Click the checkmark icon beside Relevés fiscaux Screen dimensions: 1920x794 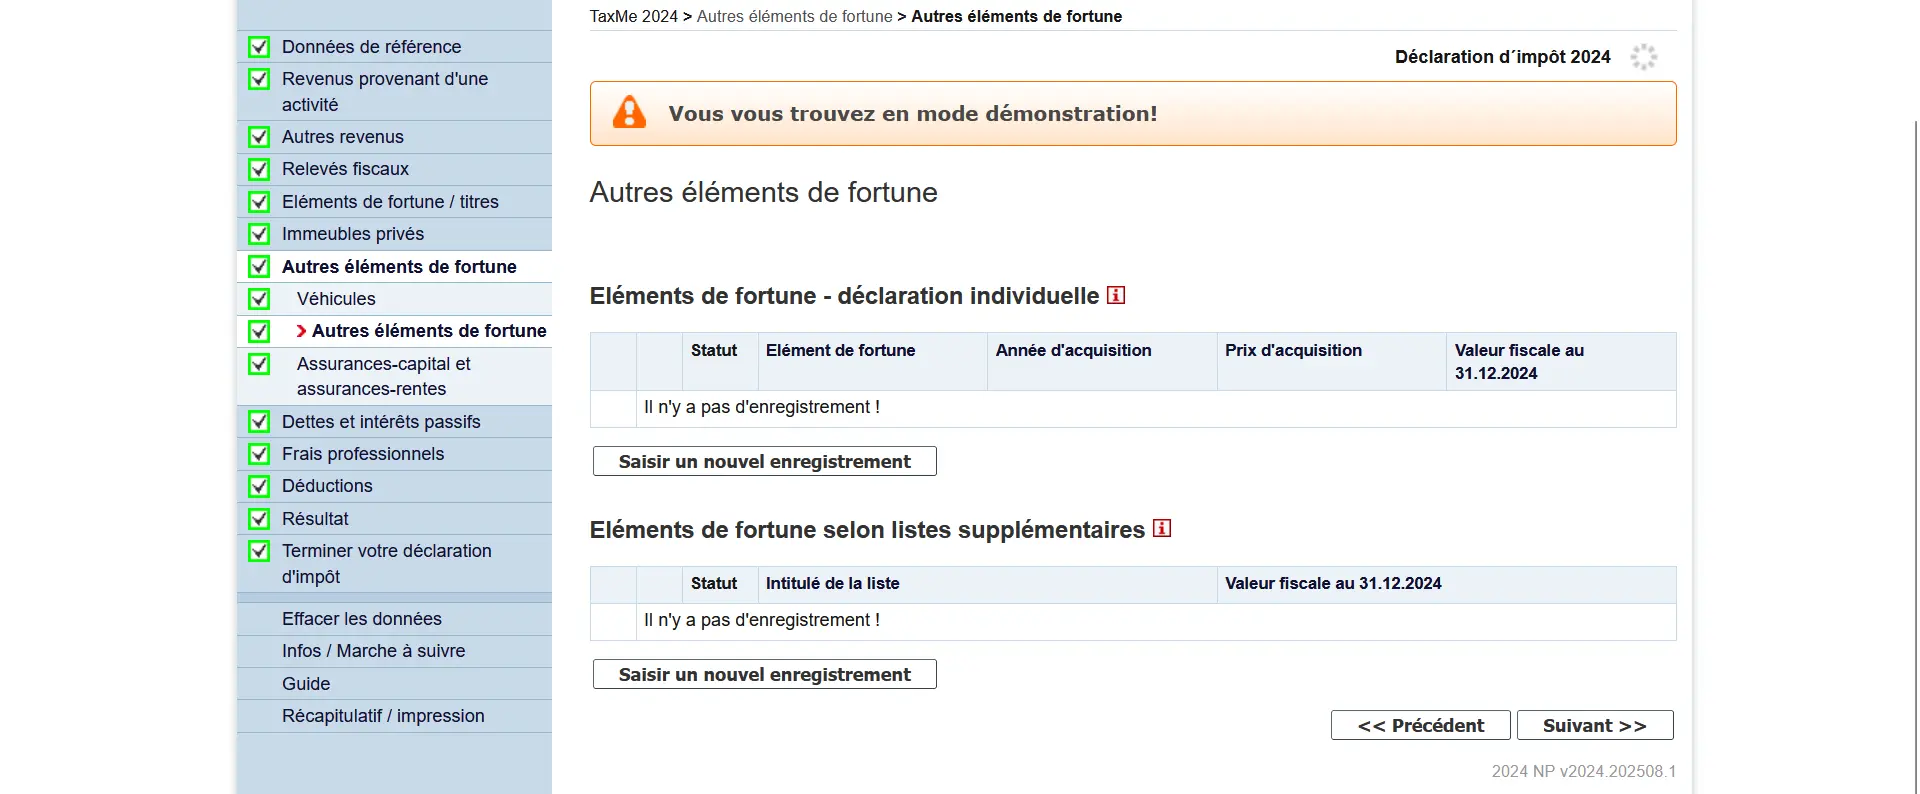(259, 169)
